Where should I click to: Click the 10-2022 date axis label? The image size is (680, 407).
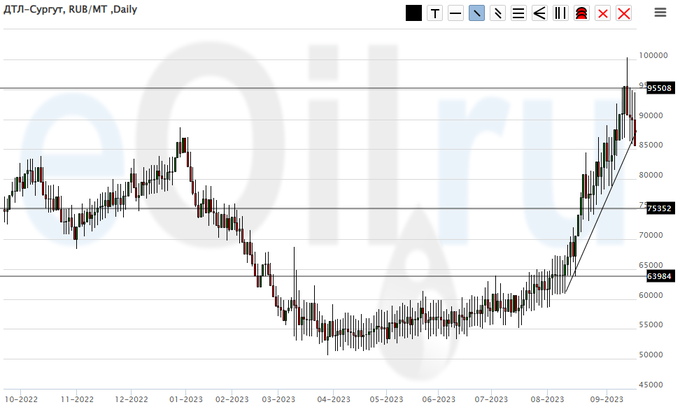point(23,397)
